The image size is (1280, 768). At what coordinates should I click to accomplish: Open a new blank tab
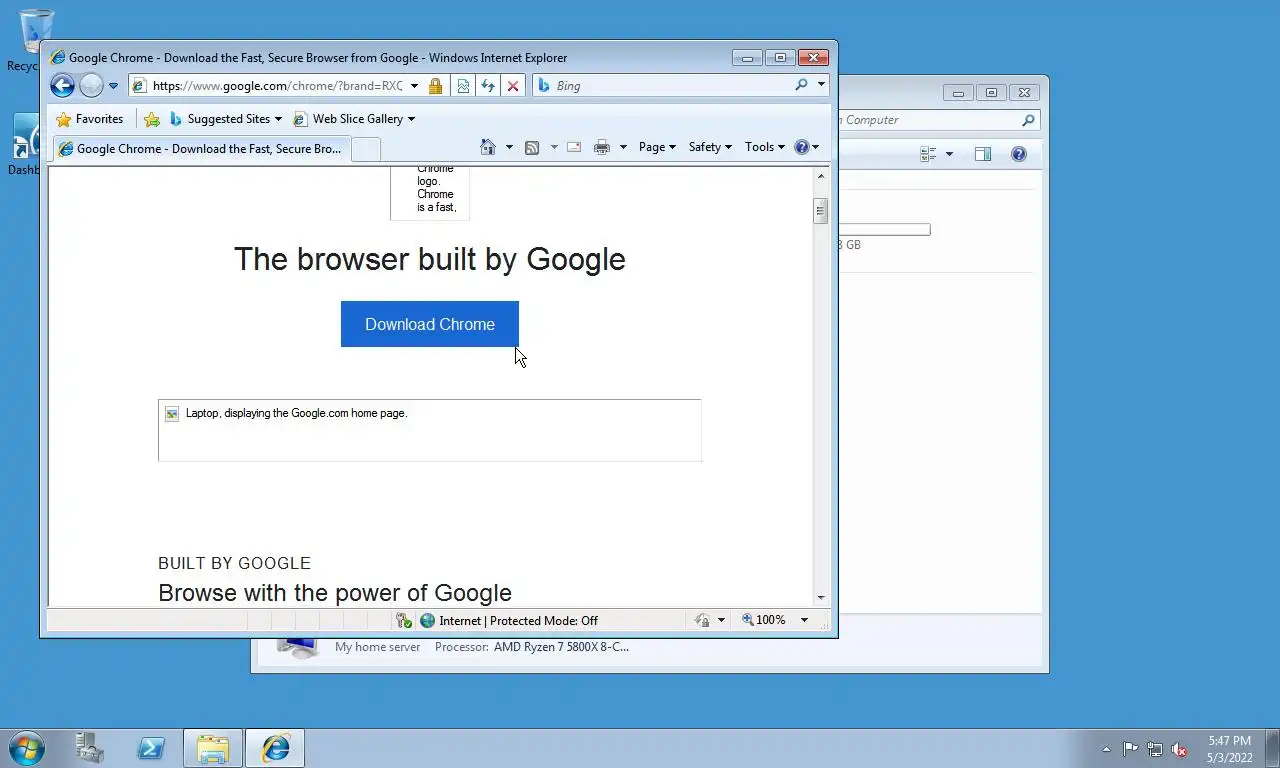(x=366, y=149)
